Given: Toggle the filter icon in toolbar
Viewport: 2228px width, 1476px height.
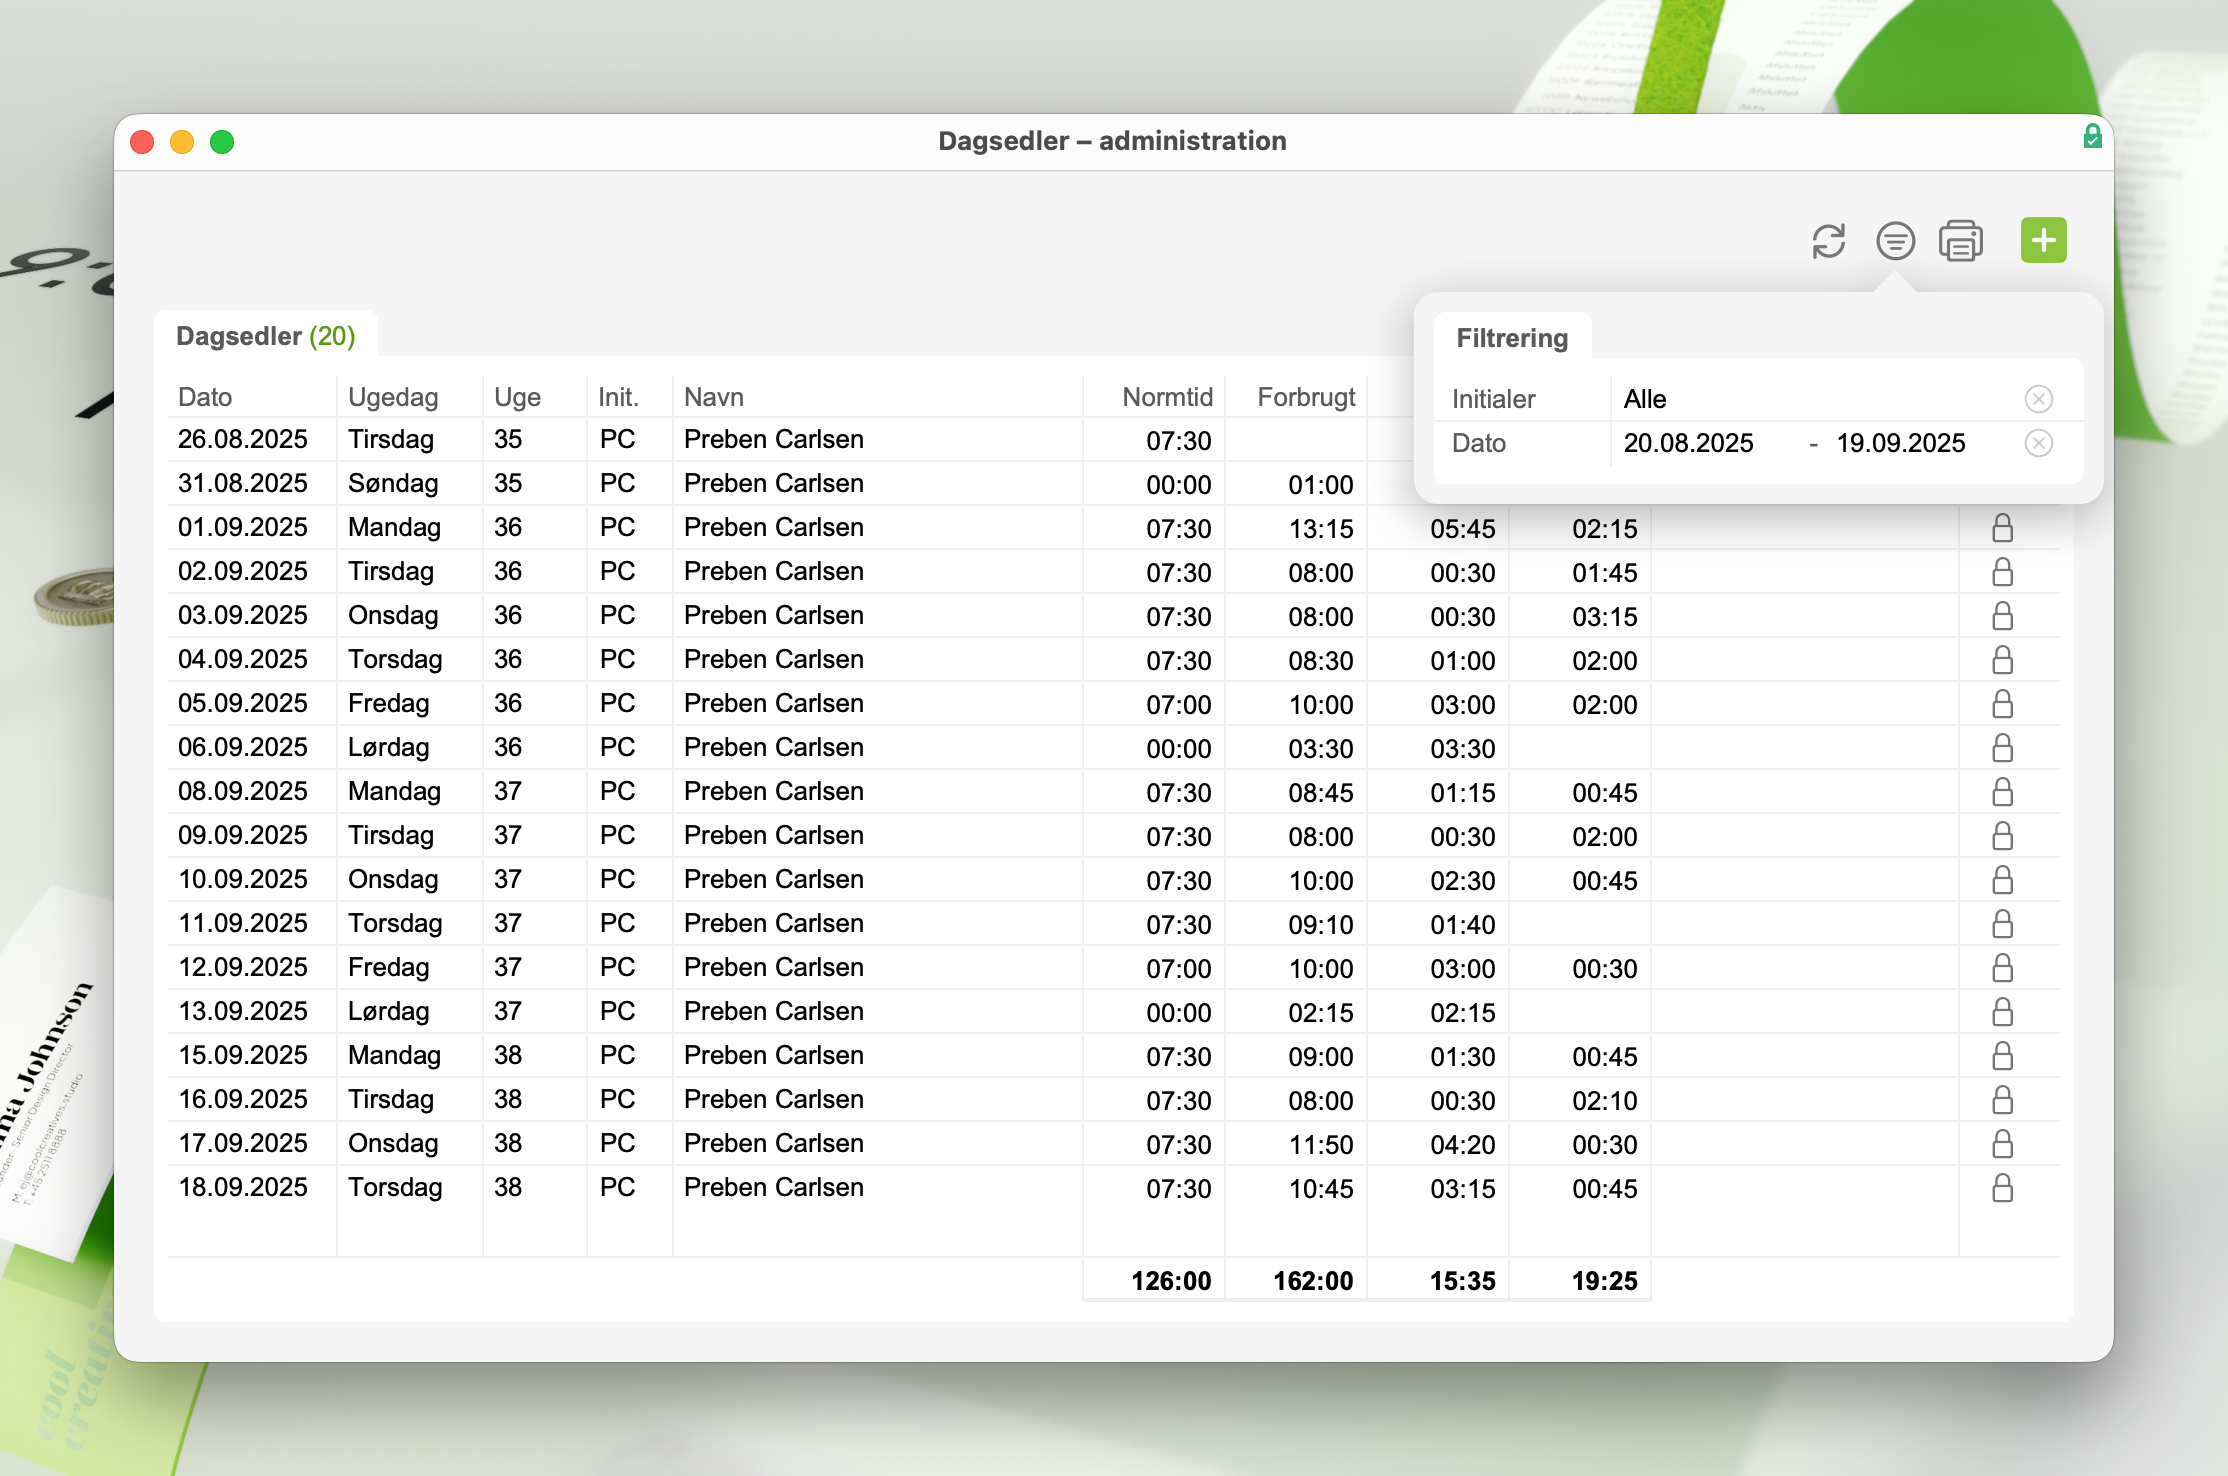Looking at the screenshot, I should (1895, 241).
